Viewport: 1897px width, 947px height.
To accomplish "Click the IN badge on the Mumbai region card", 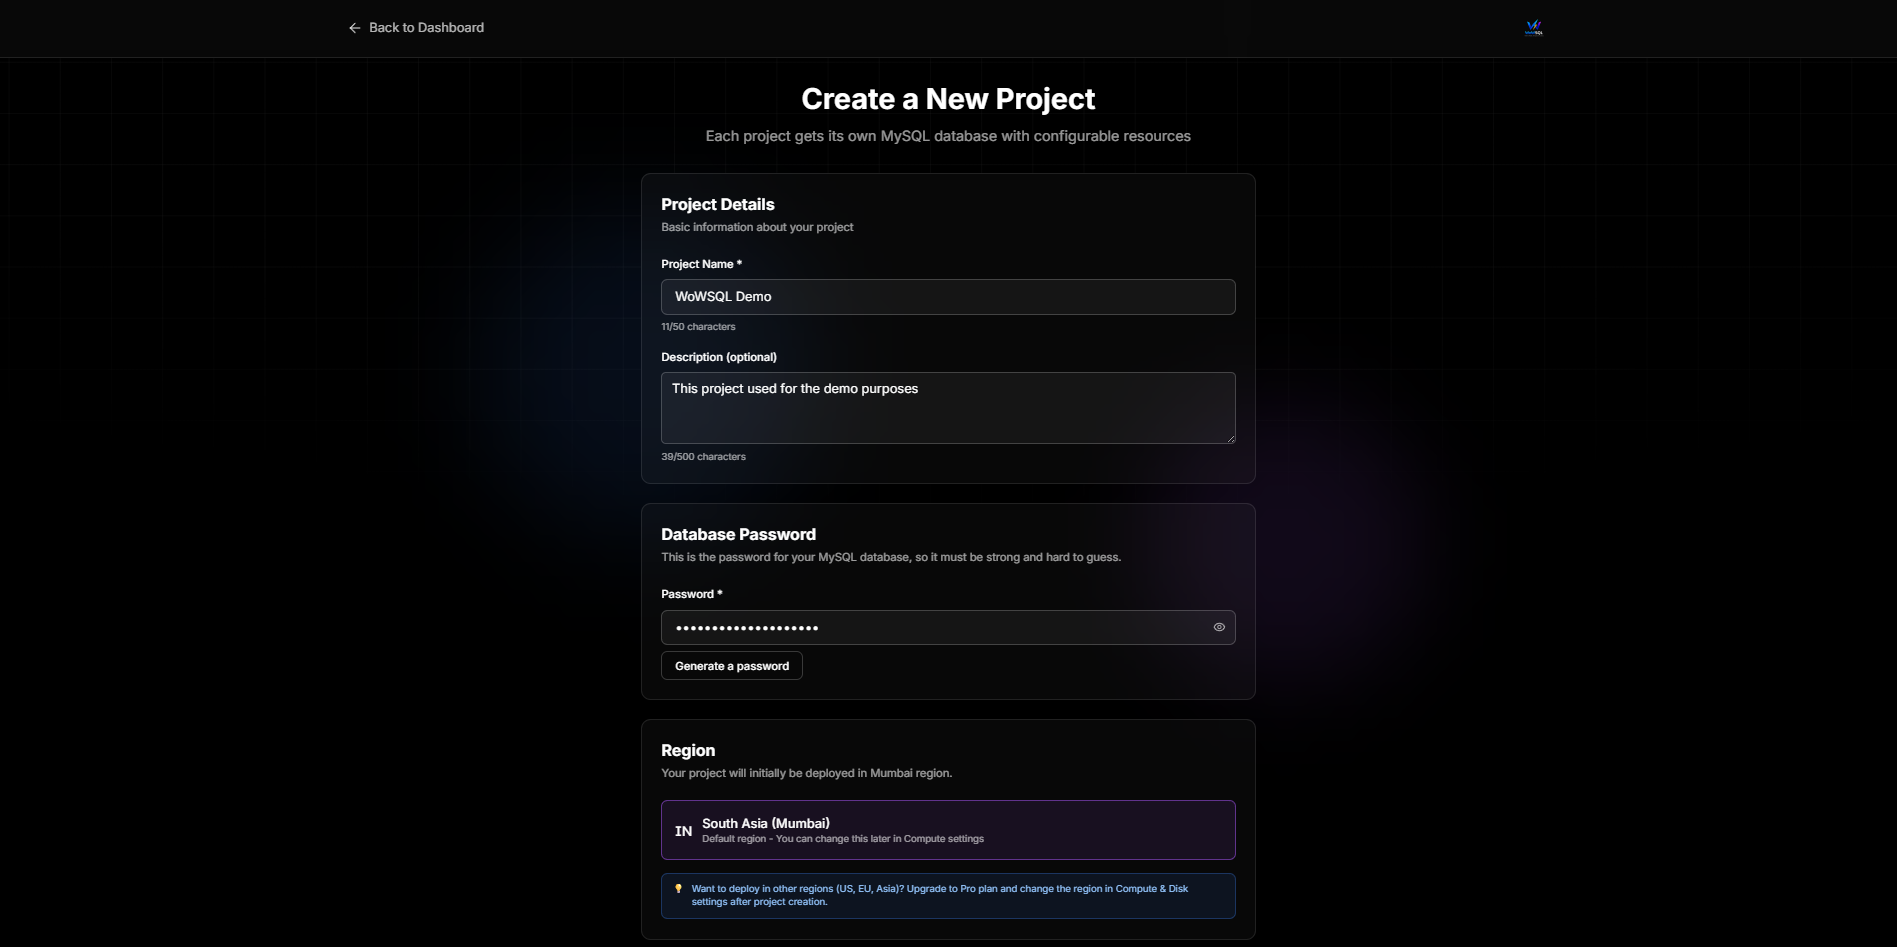I will pyautogui.click(x=683, y=830).
